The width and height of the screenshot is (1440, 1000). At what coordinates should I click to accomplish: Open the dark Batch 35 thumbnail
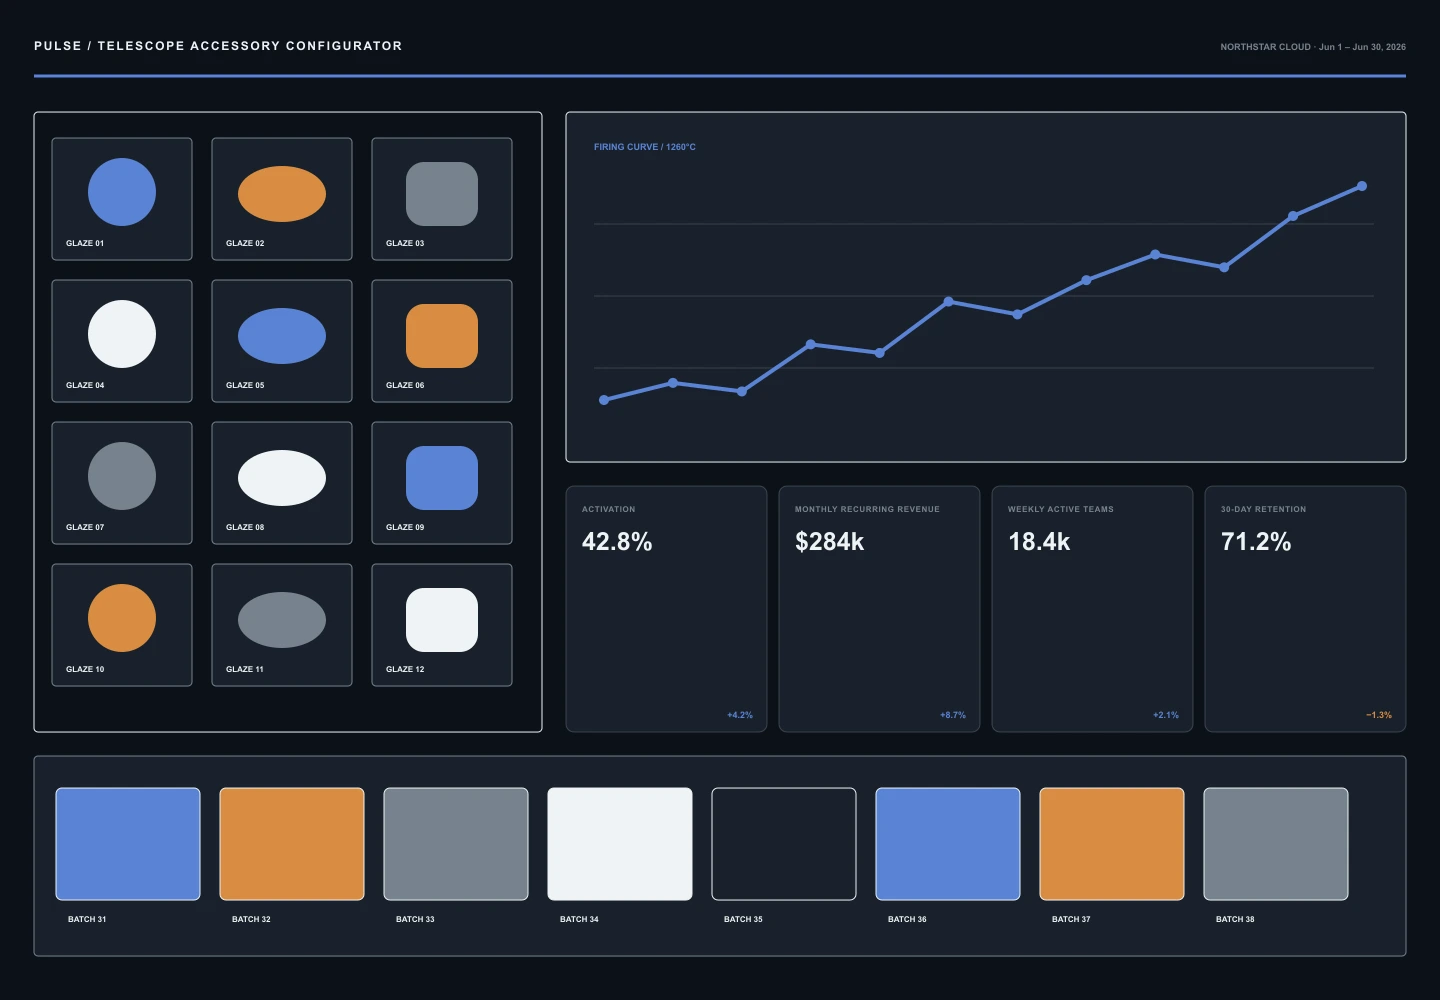[784, 844]
